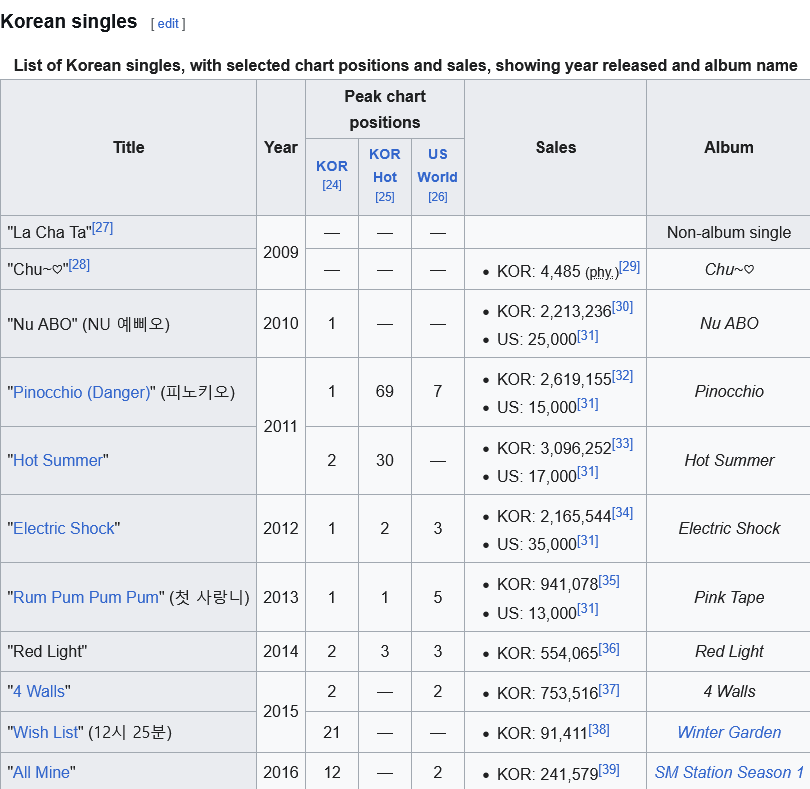Open reference [28] next to Chu~♡ title
The width and height of the screenshot is (810, 789).
coord(79,265)
